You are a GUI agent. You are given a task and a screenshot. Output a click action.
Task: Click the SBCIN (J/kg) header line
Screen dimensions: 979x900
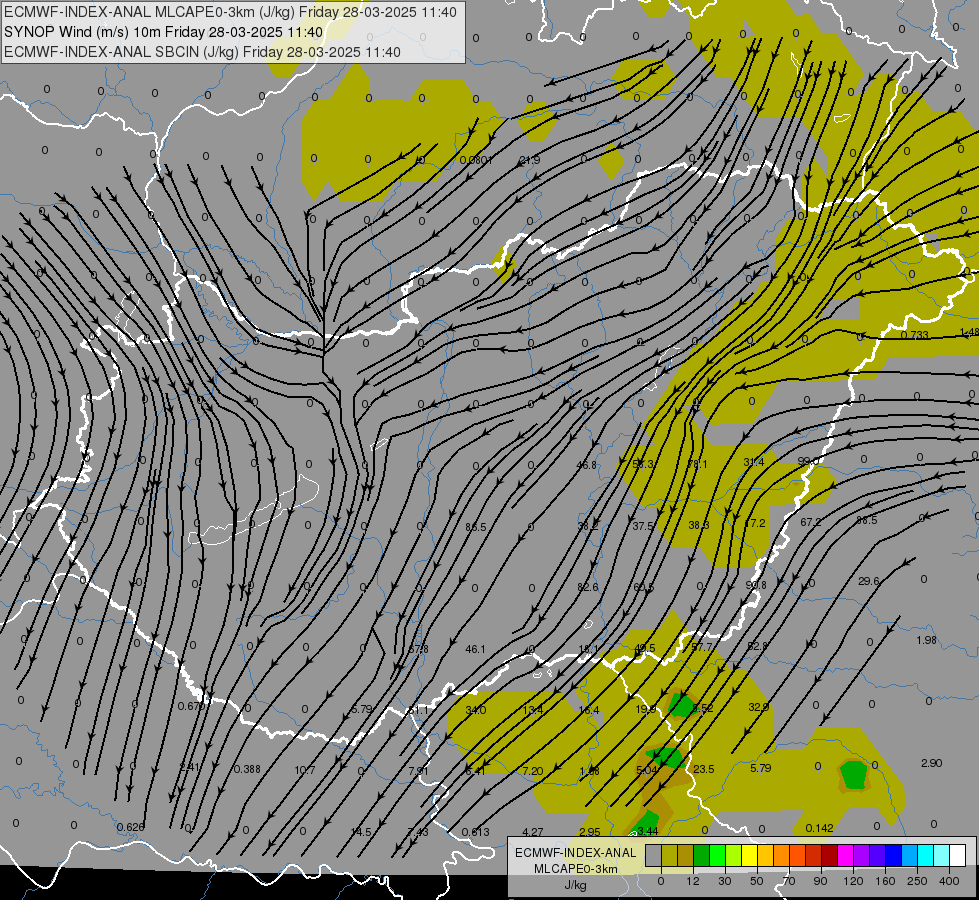click(202, 52)
